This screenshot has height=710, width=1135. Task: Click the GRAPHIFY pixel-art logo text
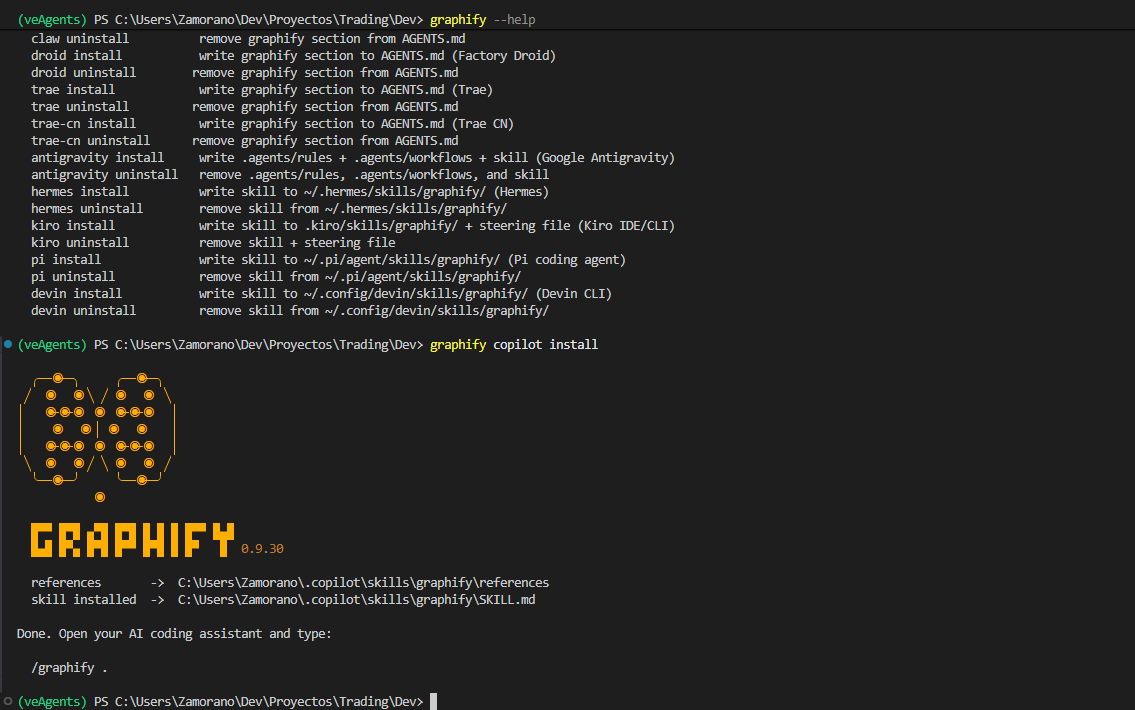click(x=132, y=540)
